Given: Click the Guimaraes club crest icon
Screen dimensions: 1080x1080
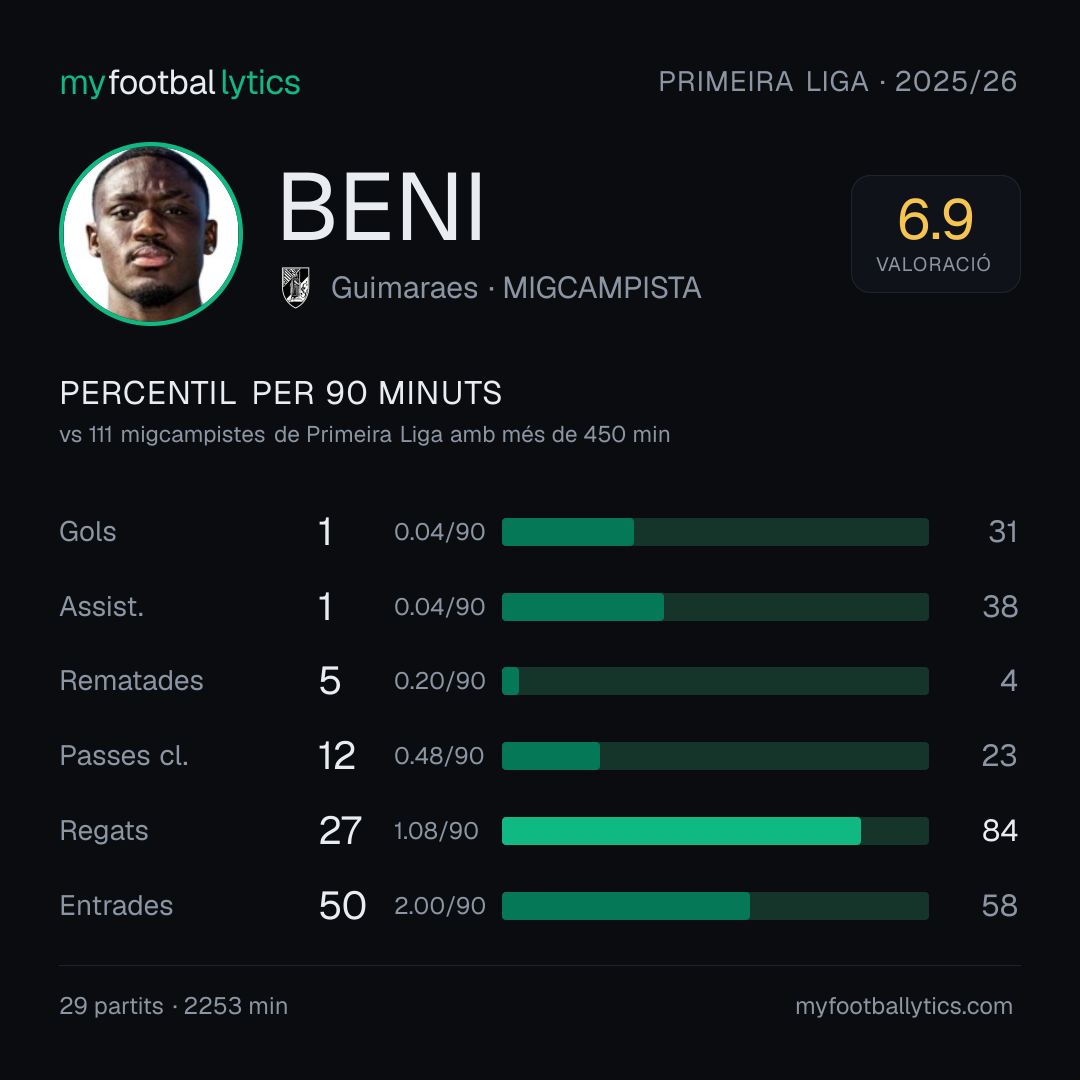Looking at the screenshot, I should point(295,287).
